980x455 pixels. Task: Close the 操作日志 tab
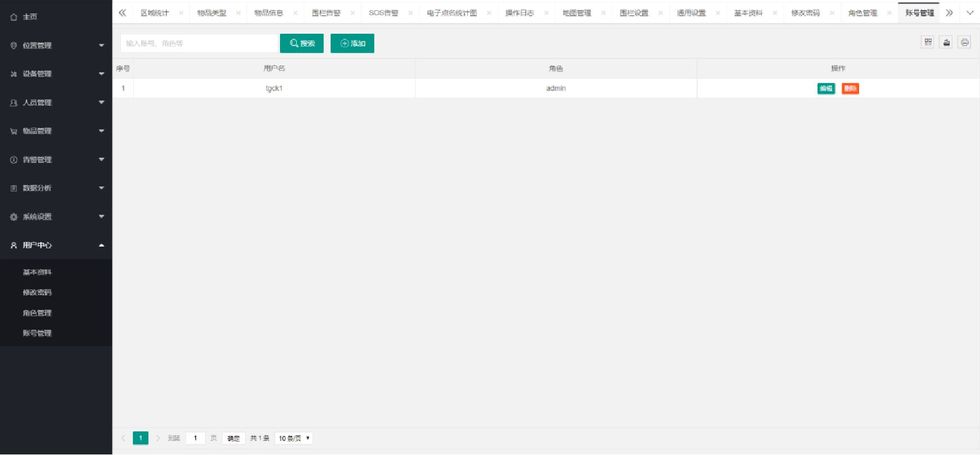click(x=545, y=14)
